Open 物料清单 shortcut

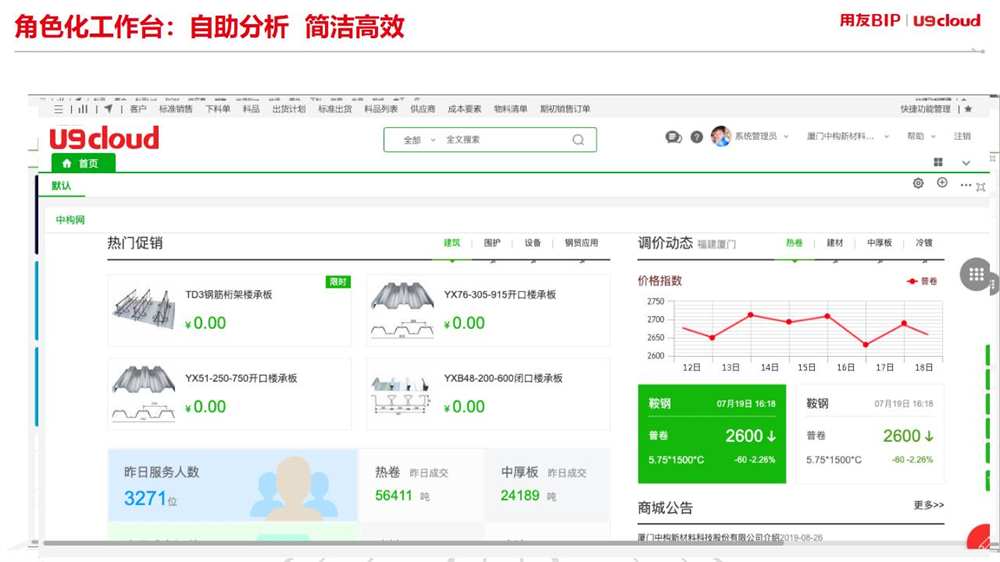[510, 109]
